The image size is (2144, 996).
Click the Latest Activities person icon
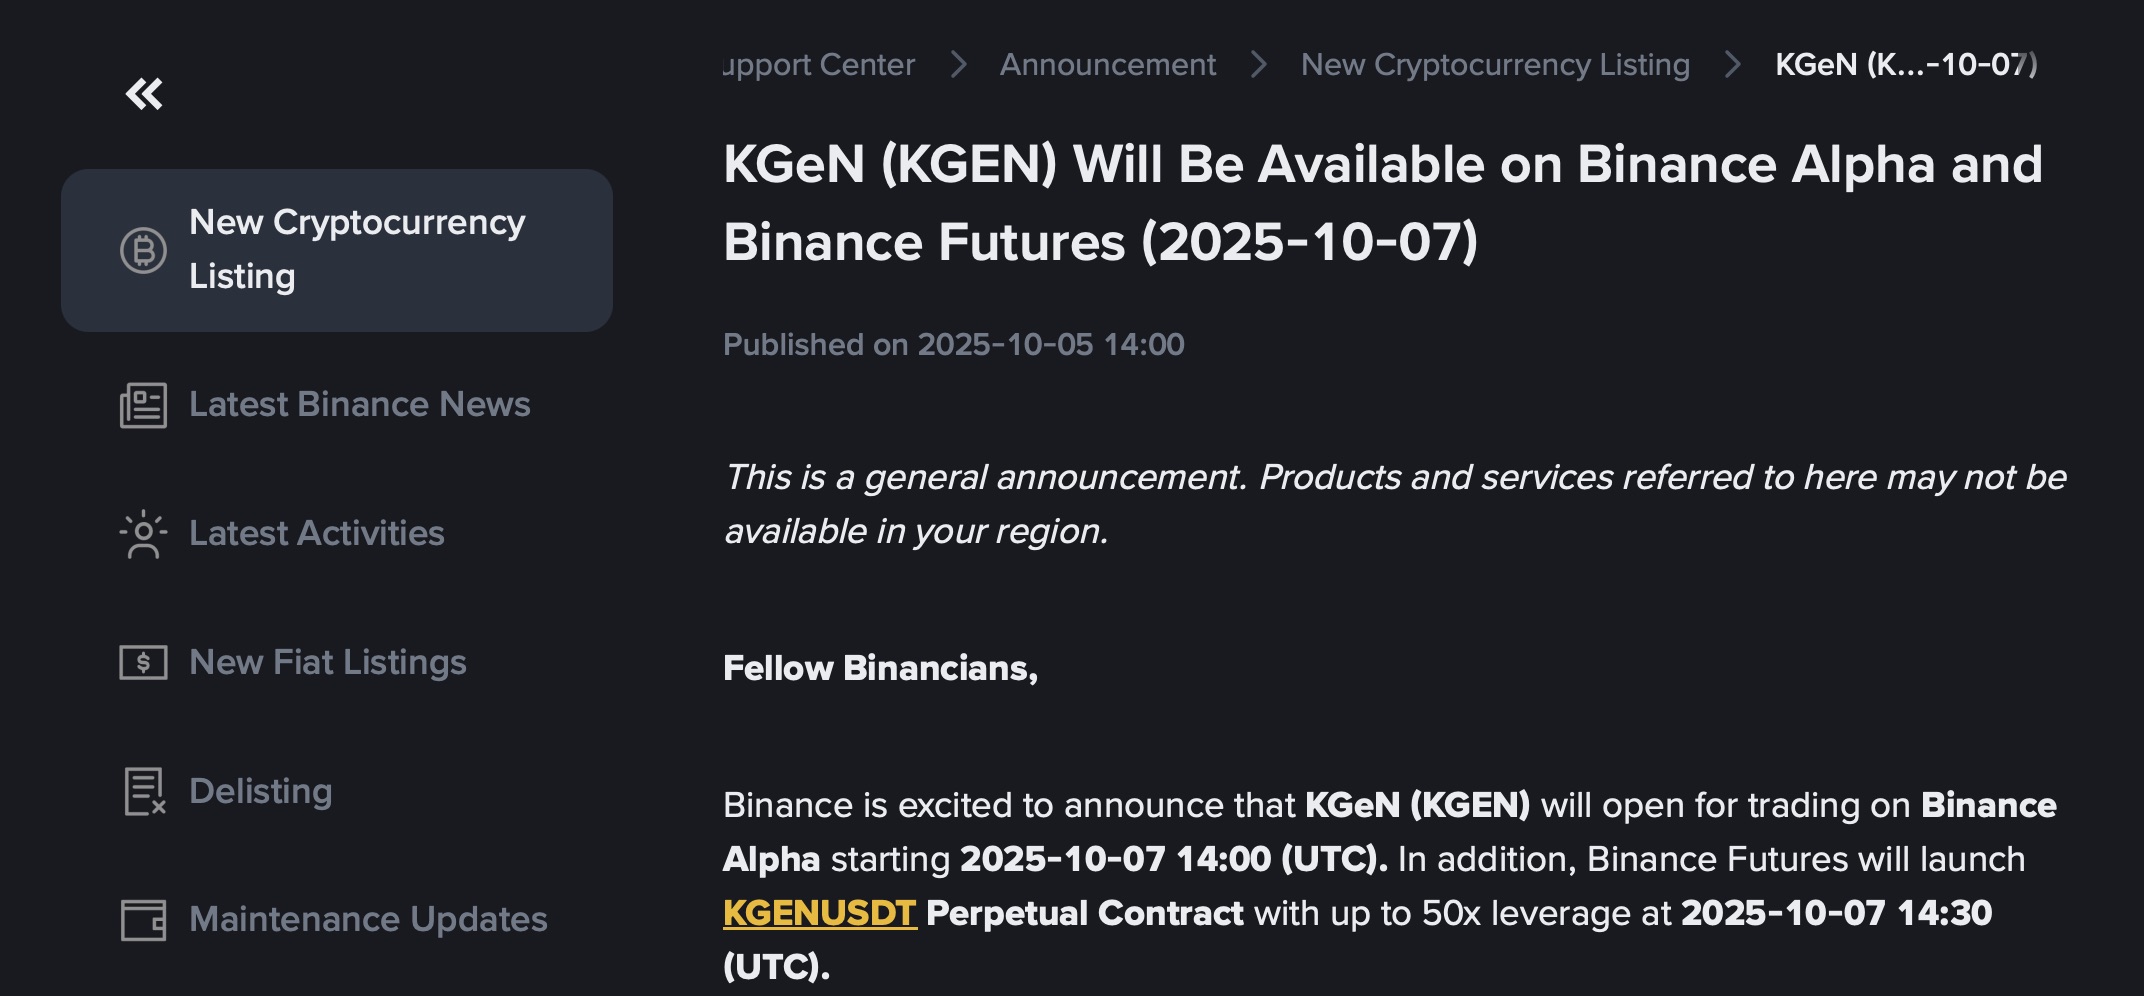(x=143, y=534)
